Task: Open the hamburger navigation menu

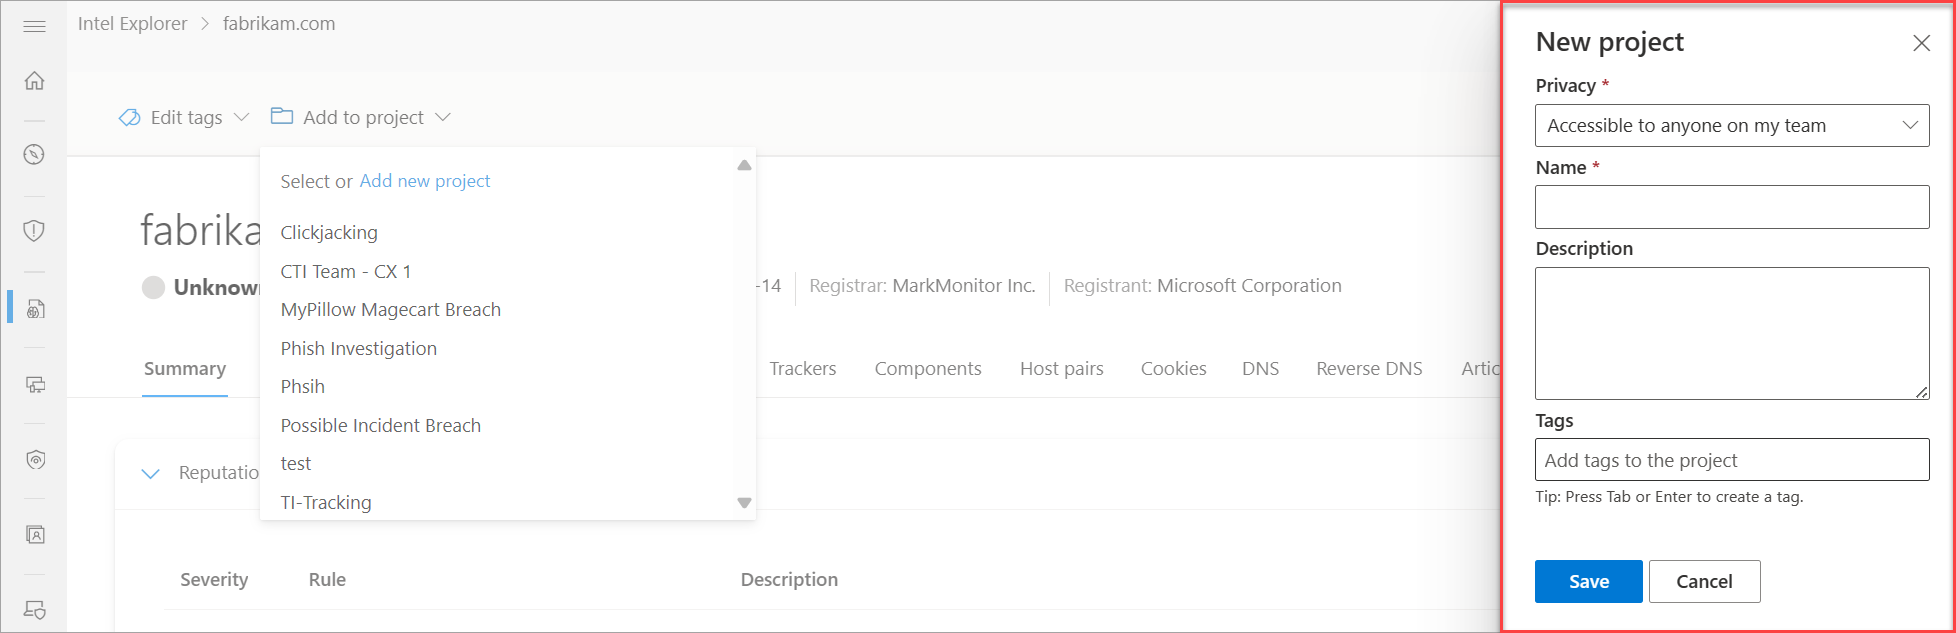Action: [34, 26]
